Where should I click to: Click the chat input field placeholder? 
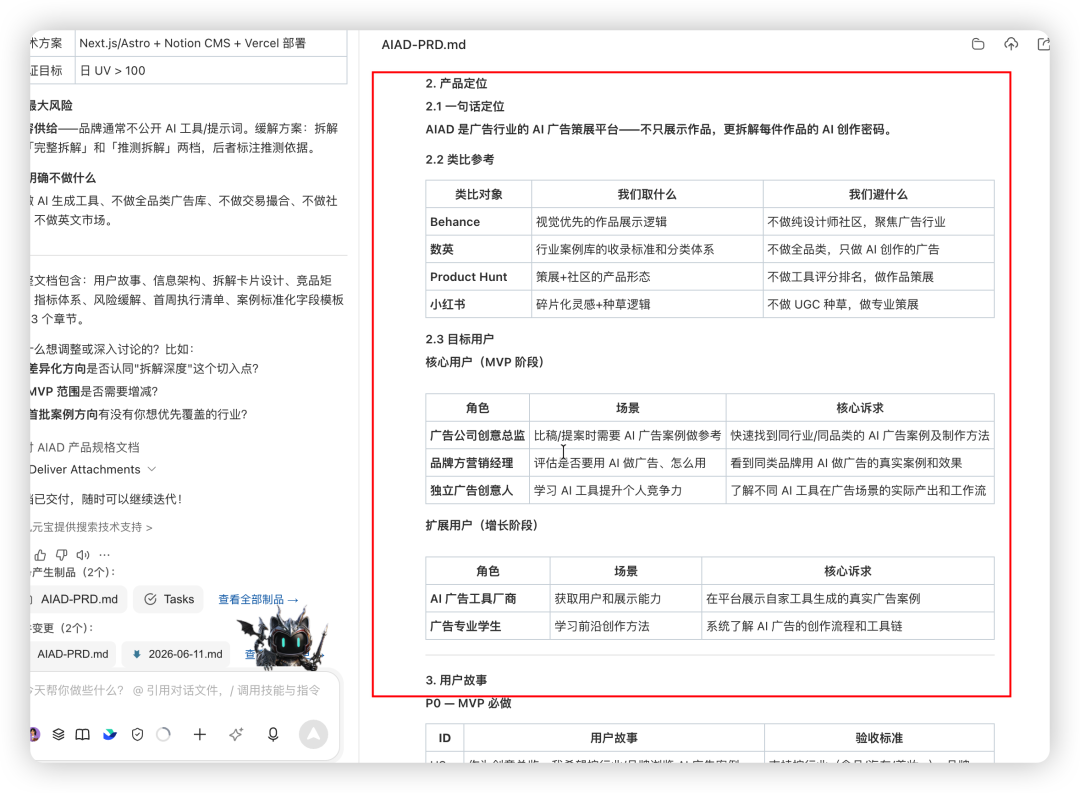coord(176,690)
